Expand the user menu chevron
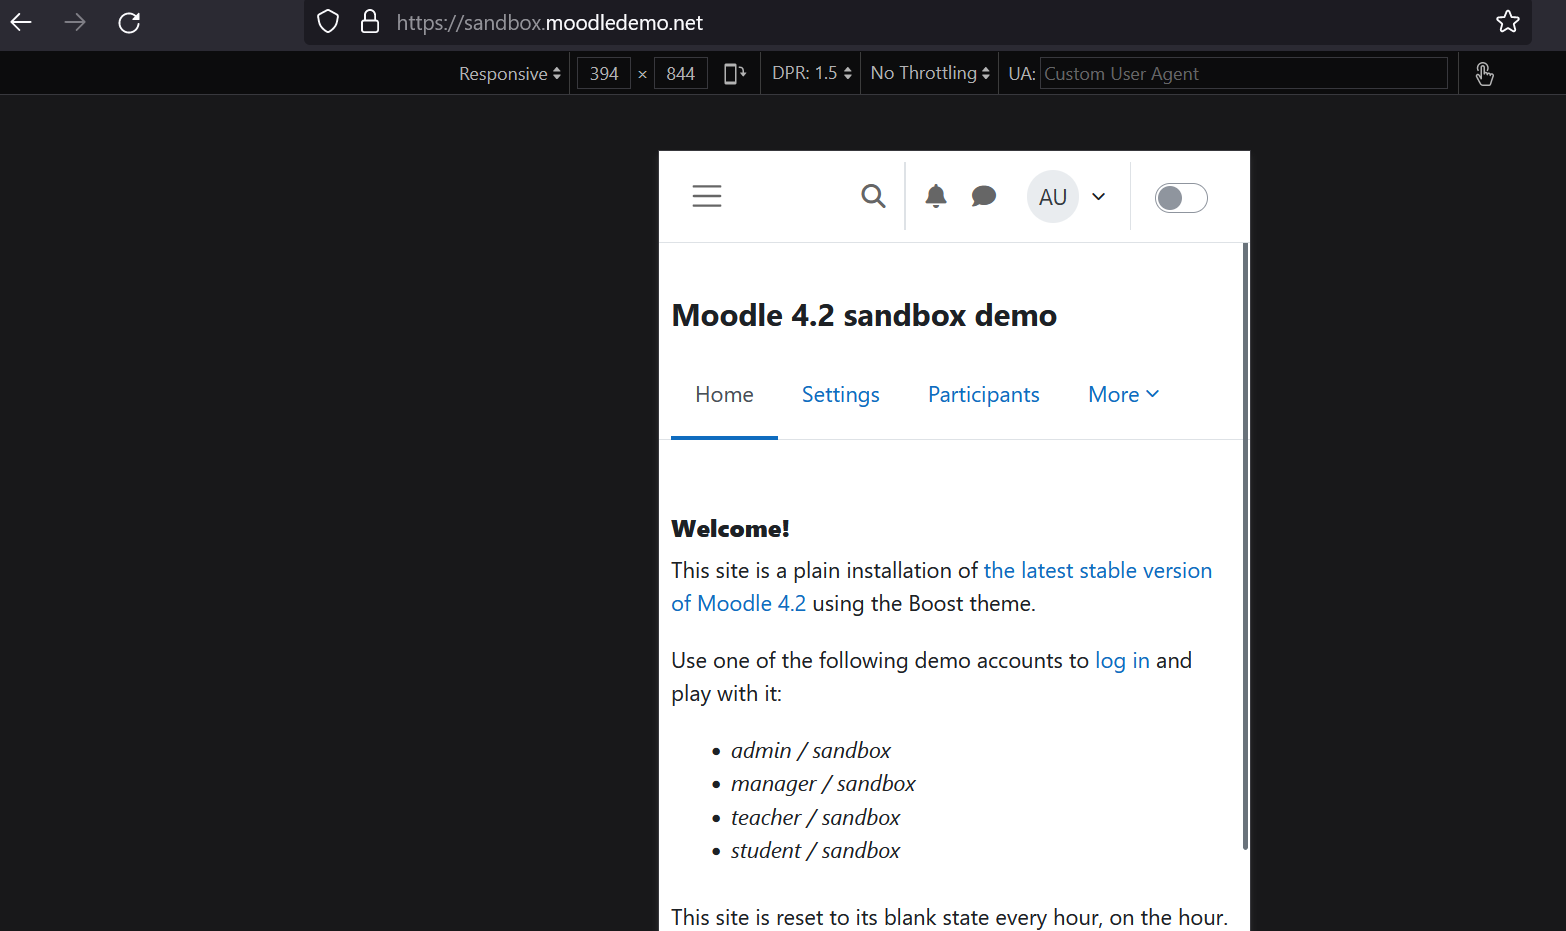Image resolution: width=1566 pixels, height=931 pixels. coord(1099,197)
